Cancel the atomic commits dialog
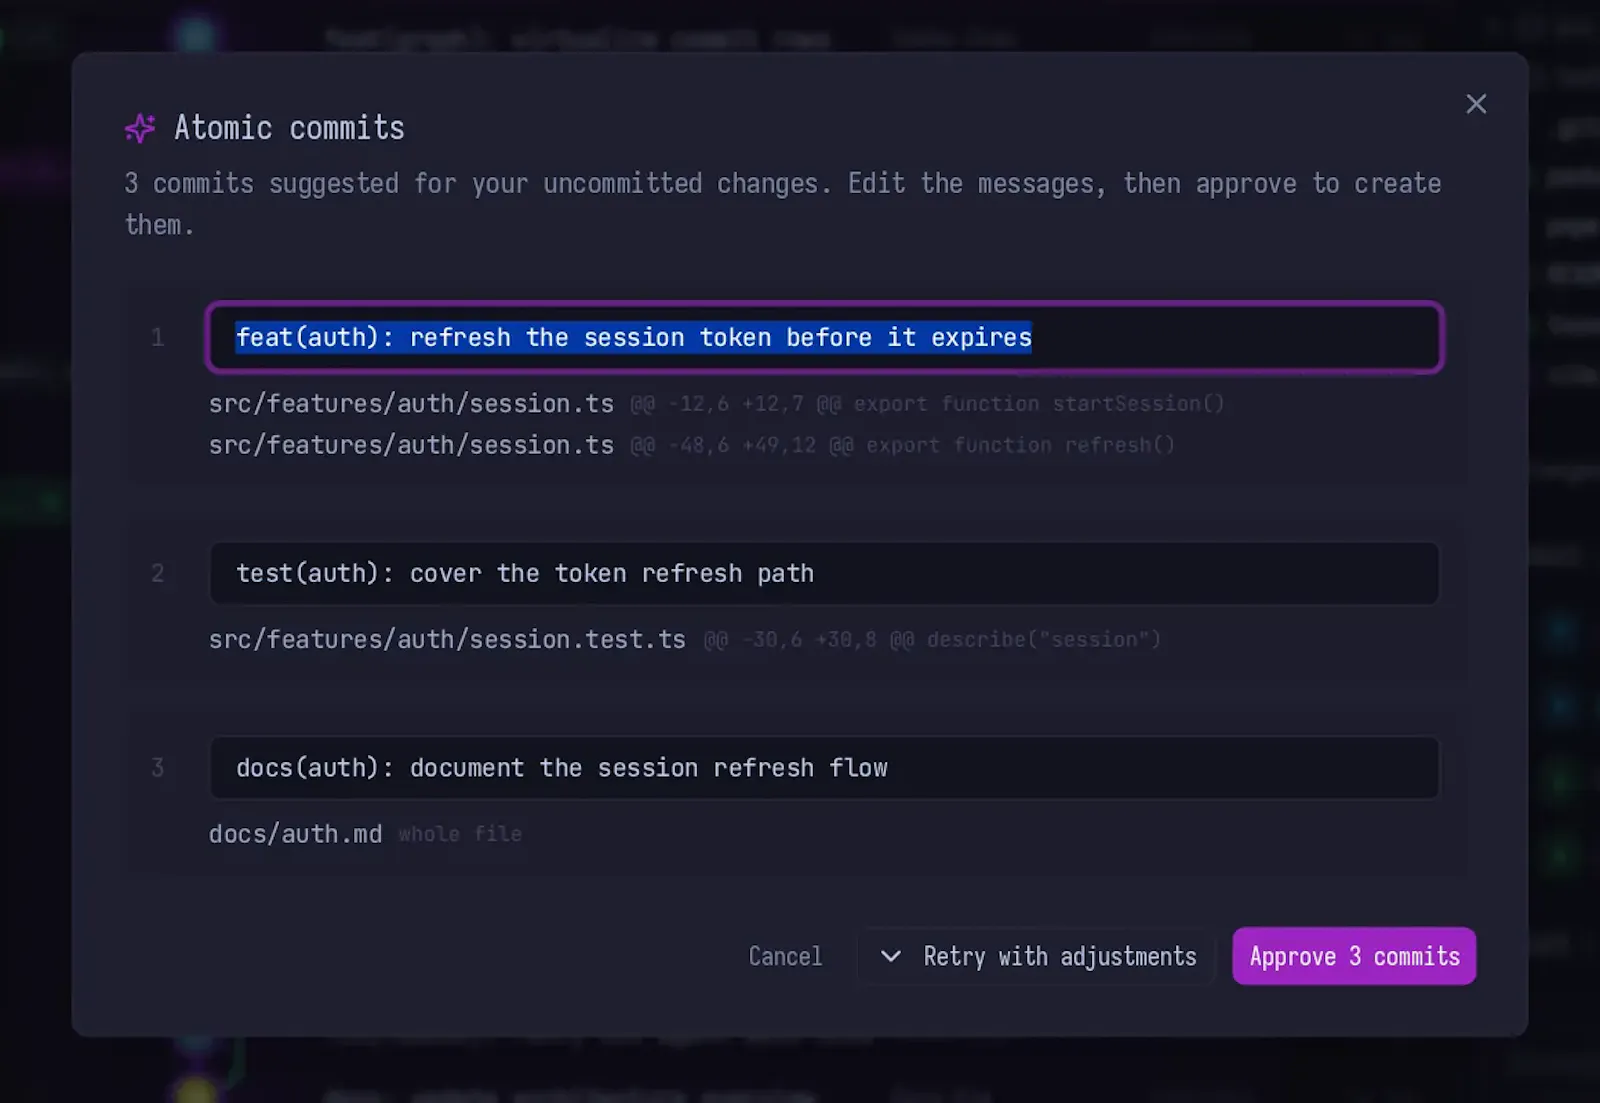1600x1103 pixels. pos(785,957)
